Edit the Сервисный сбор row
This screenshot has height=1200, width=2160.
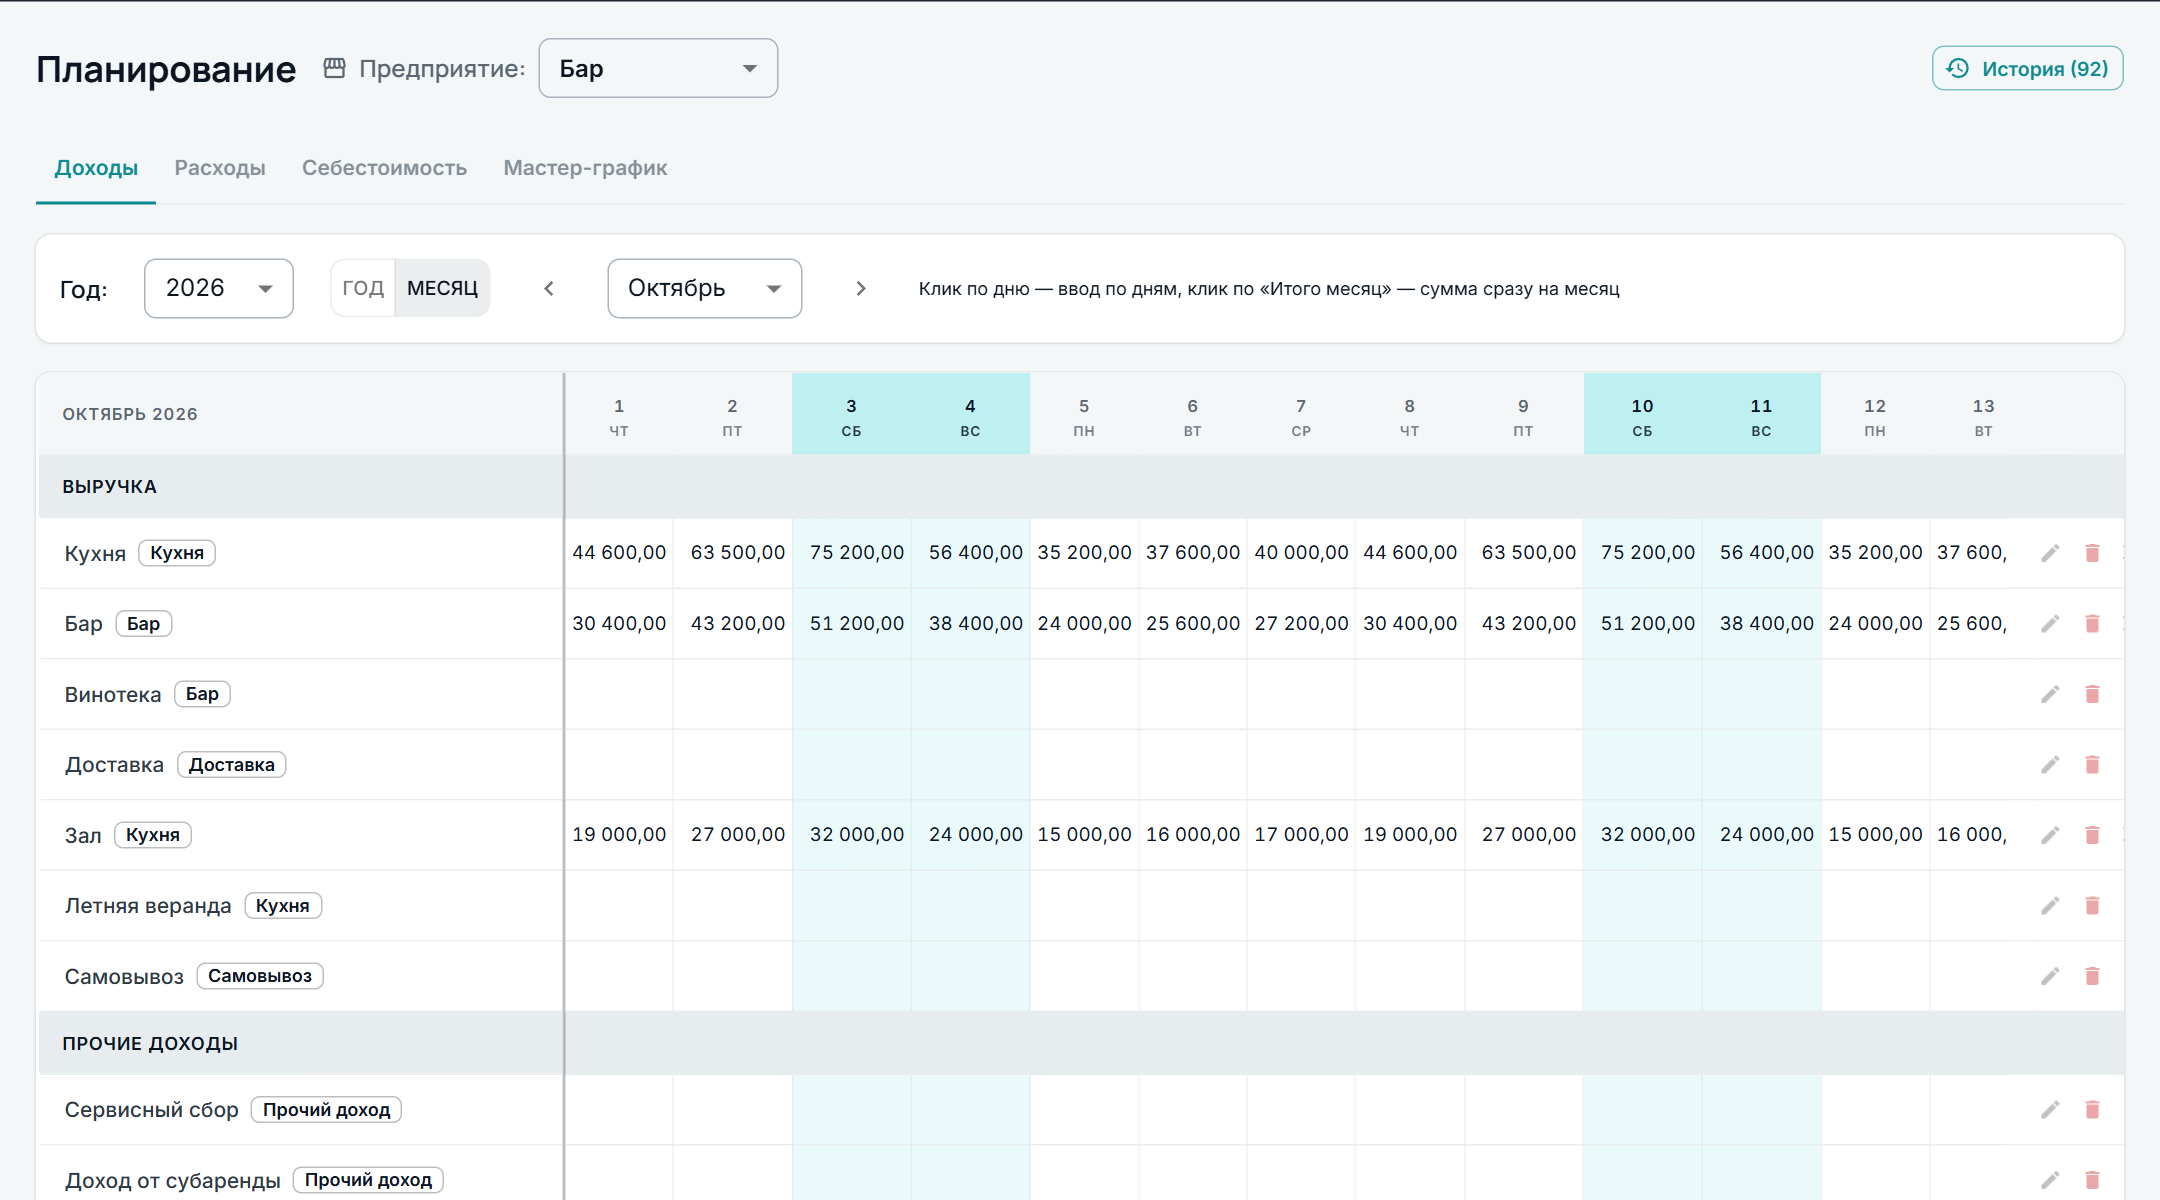click(2050, 1110)
